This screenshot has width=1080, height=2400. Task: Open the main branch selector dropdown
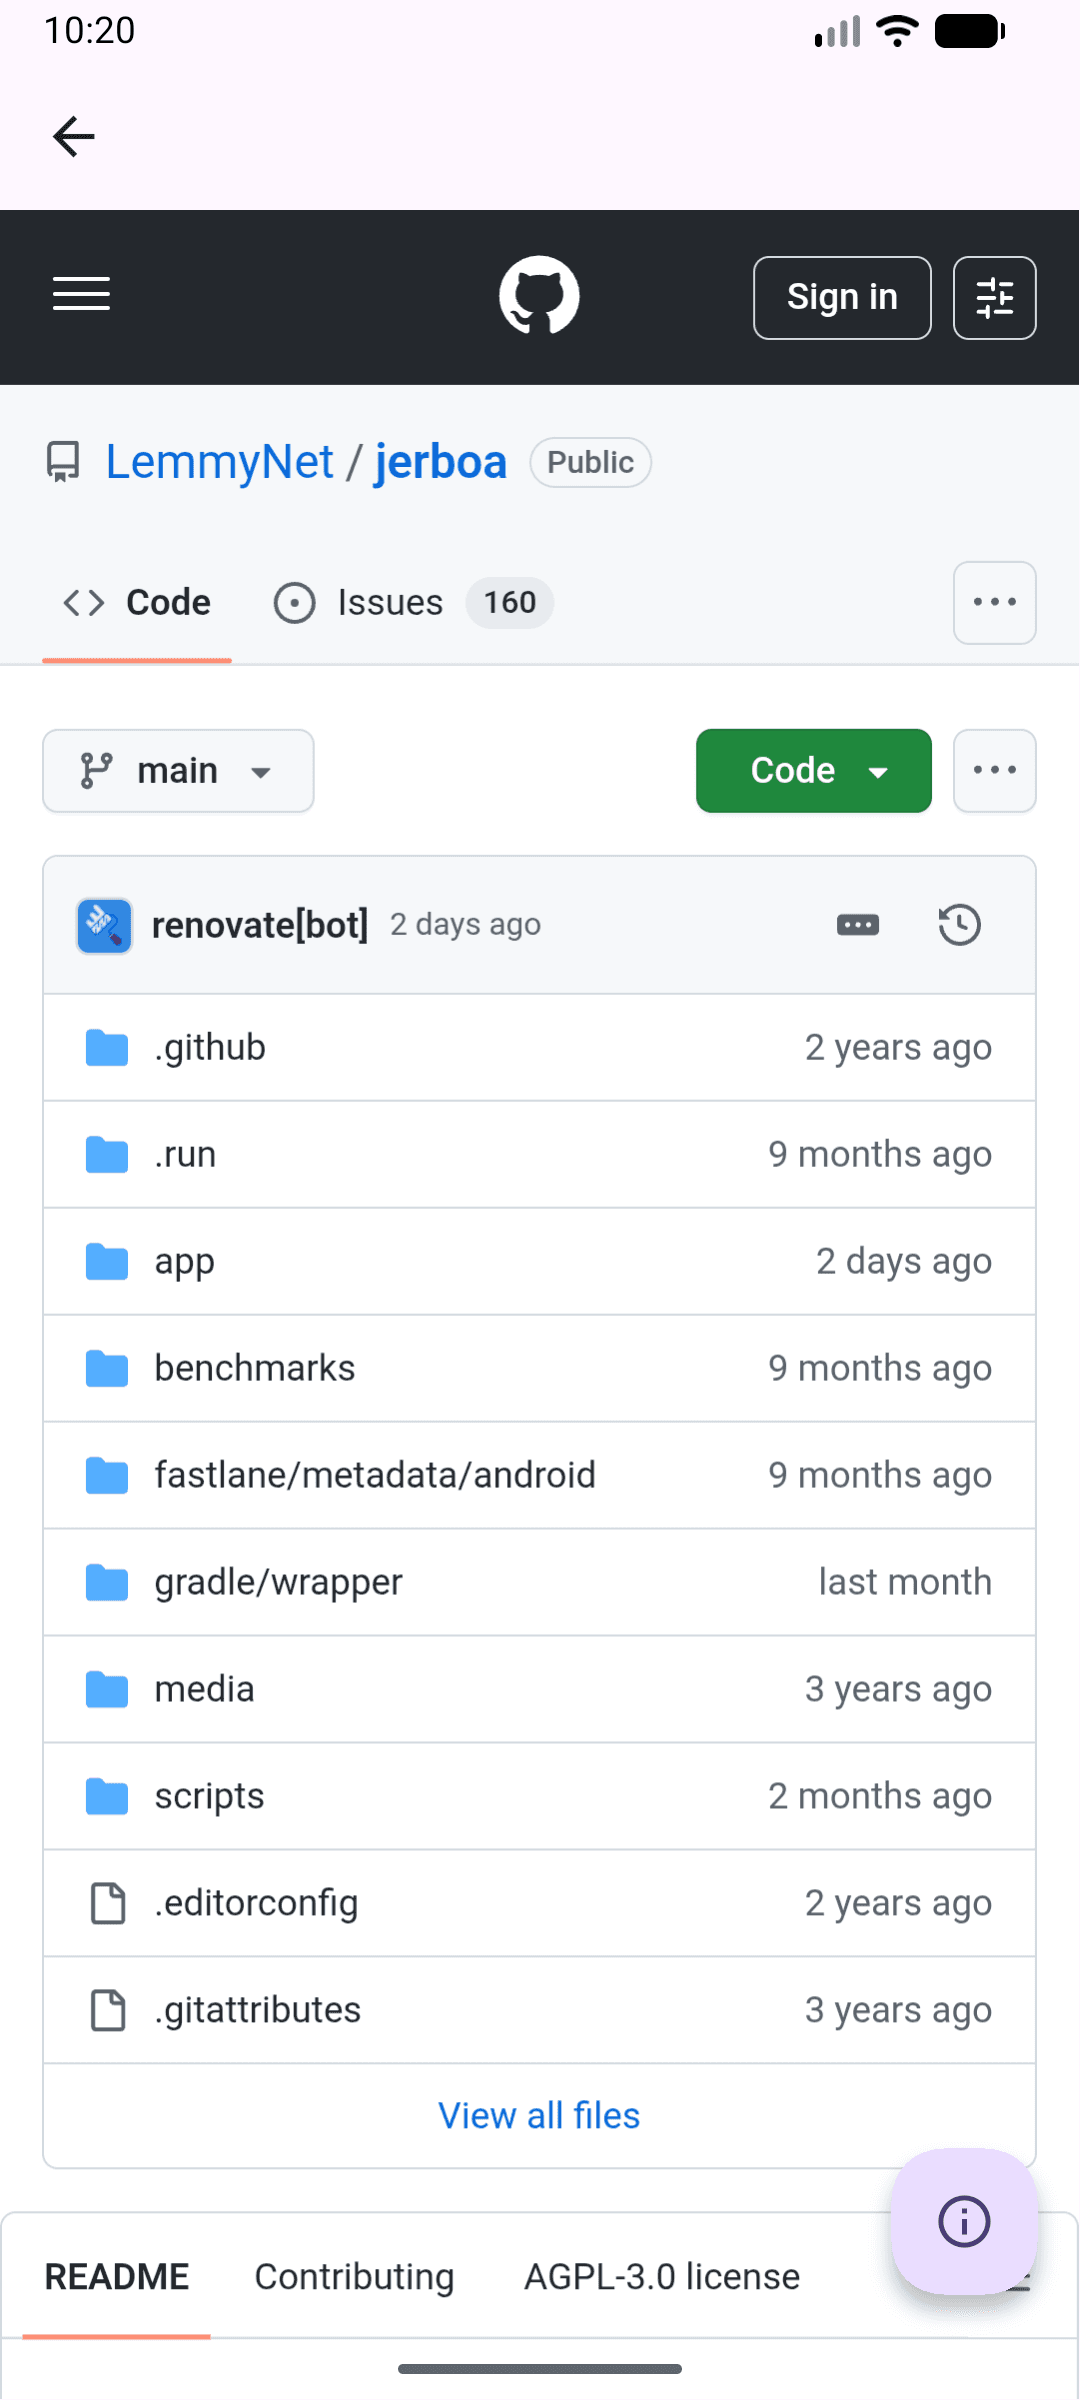pos(178,771)
